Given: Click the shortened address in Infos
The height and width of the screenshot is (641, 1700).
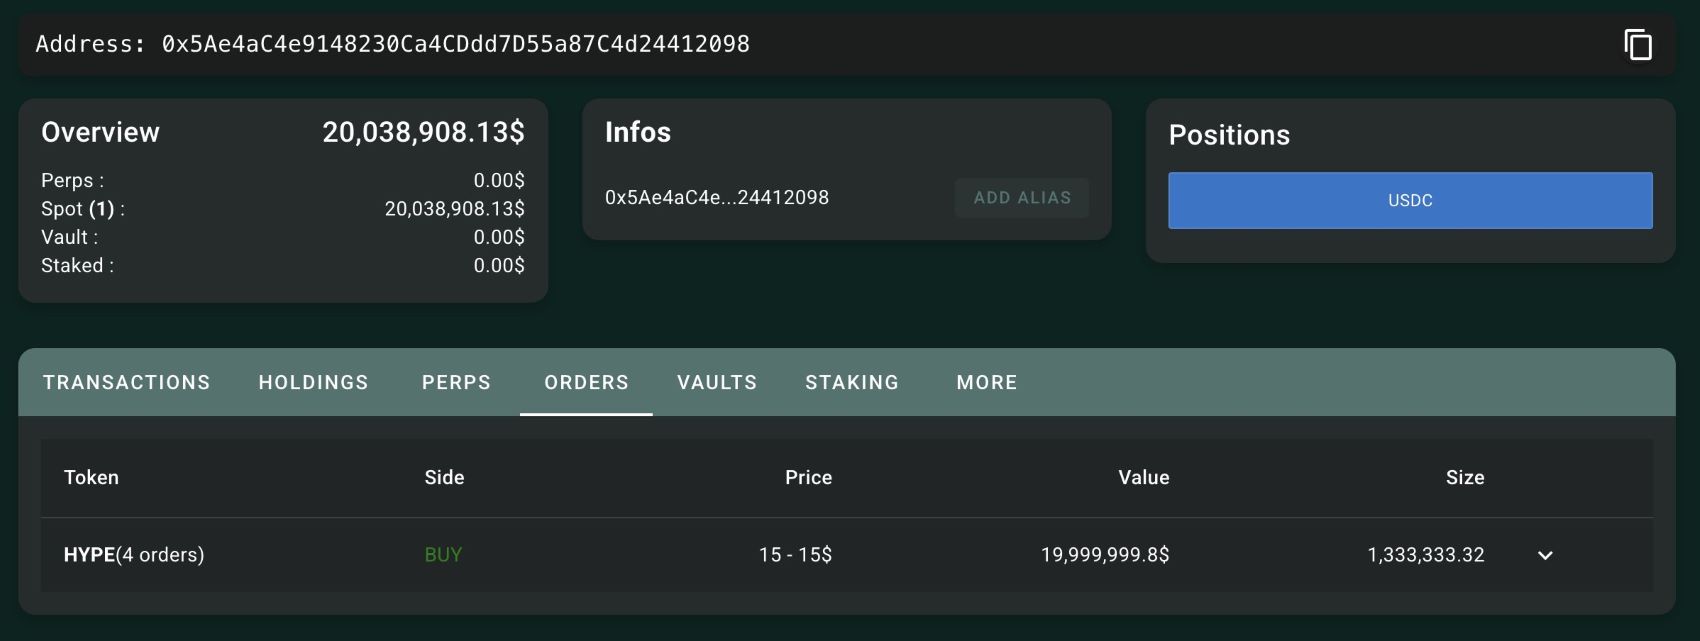Looking at the screenshot, I should pos(716,198).
